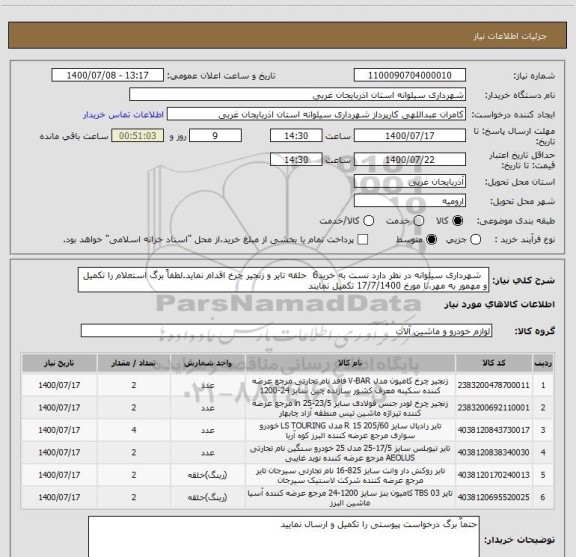Choose the جزیی purchase process option
Viewport: 576px width, 557px height.
(x=476, y=240)
